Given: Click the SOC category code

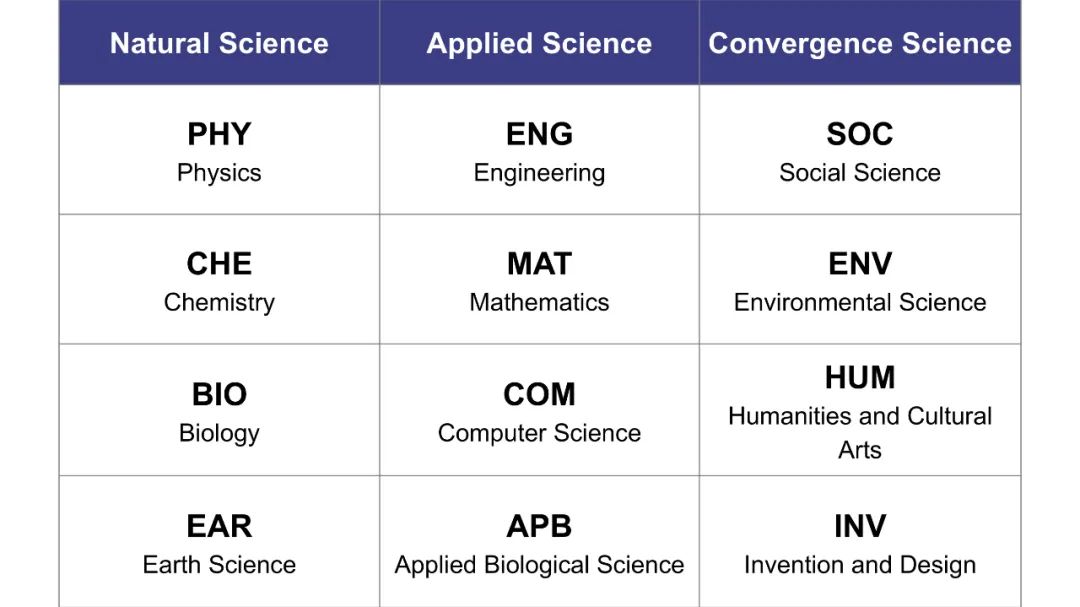Looking at the screenshot, I should pyautogui.click(x=860, y=134).
